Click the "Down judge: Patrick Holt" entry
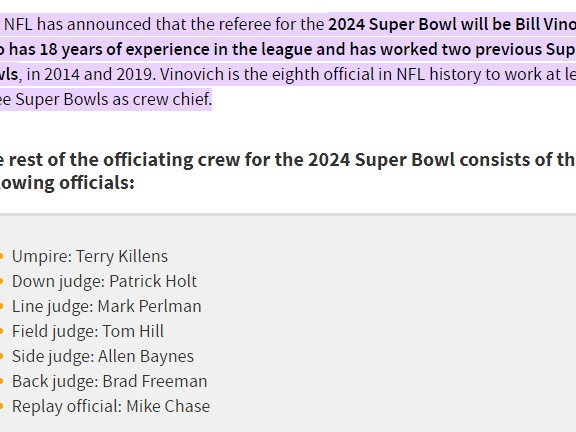The image size is (576, 432). click(104, 281)
